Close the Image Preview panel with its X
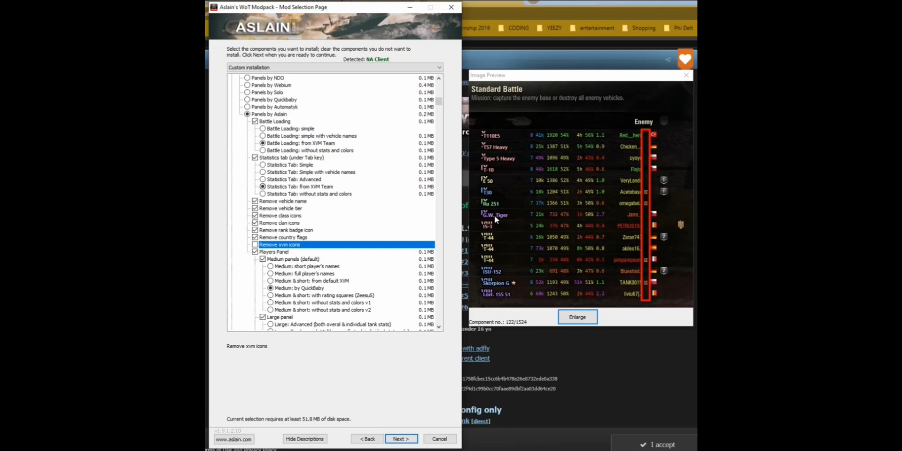The width and height of the screenshot is (902, 451). 686,75
